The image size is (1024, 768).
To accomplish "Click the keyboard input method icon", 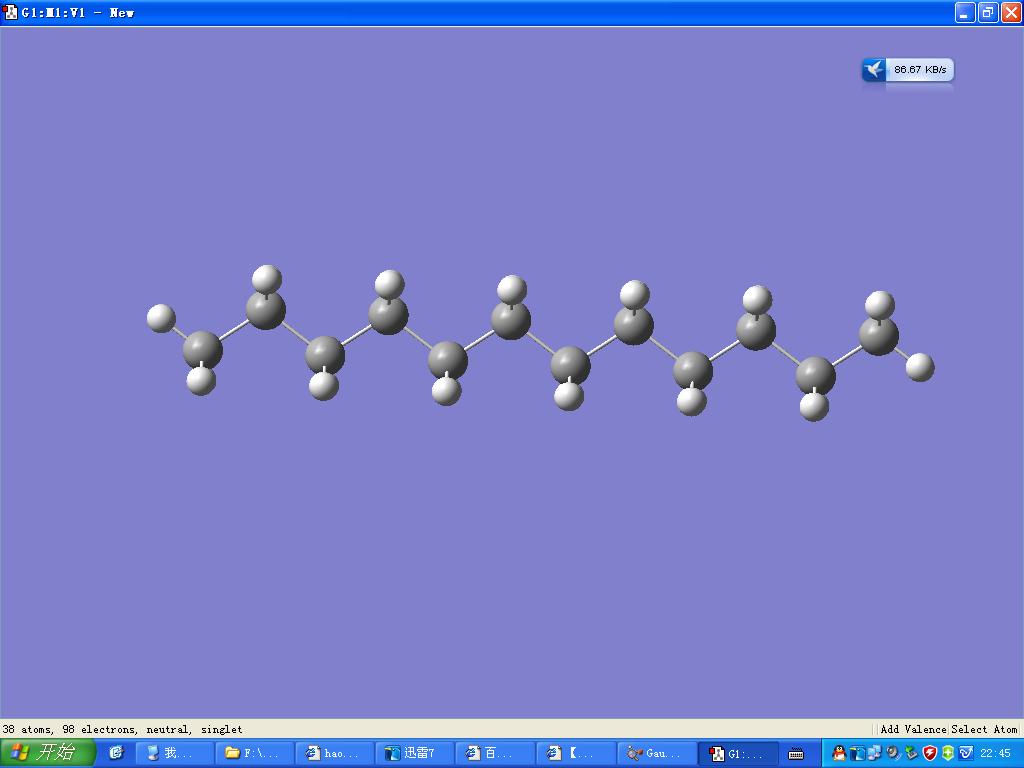I will pyautogui.click(x=795, y=754).
